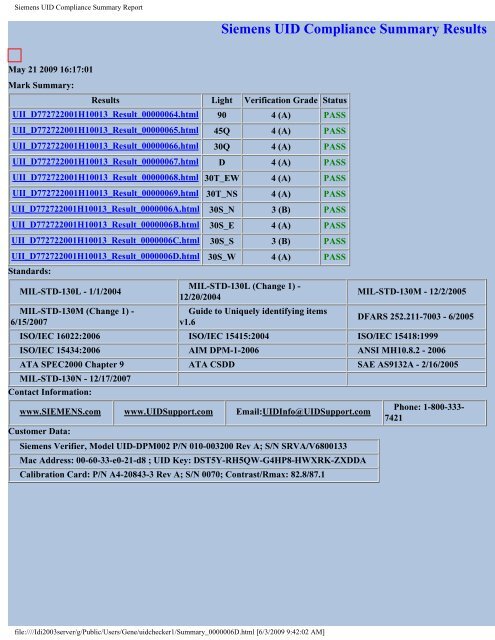Click the broken image placeholder icon

pos(15,55)
